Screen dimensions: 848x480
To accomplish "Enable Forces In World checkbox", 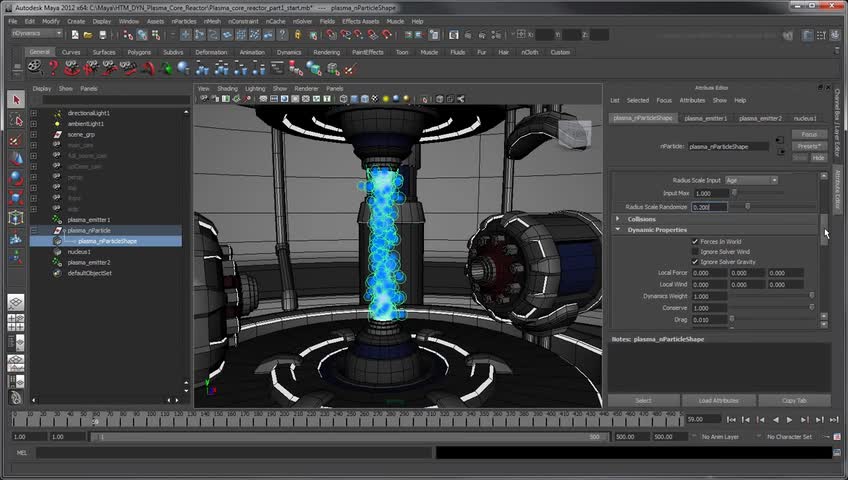I will point(695,242).
